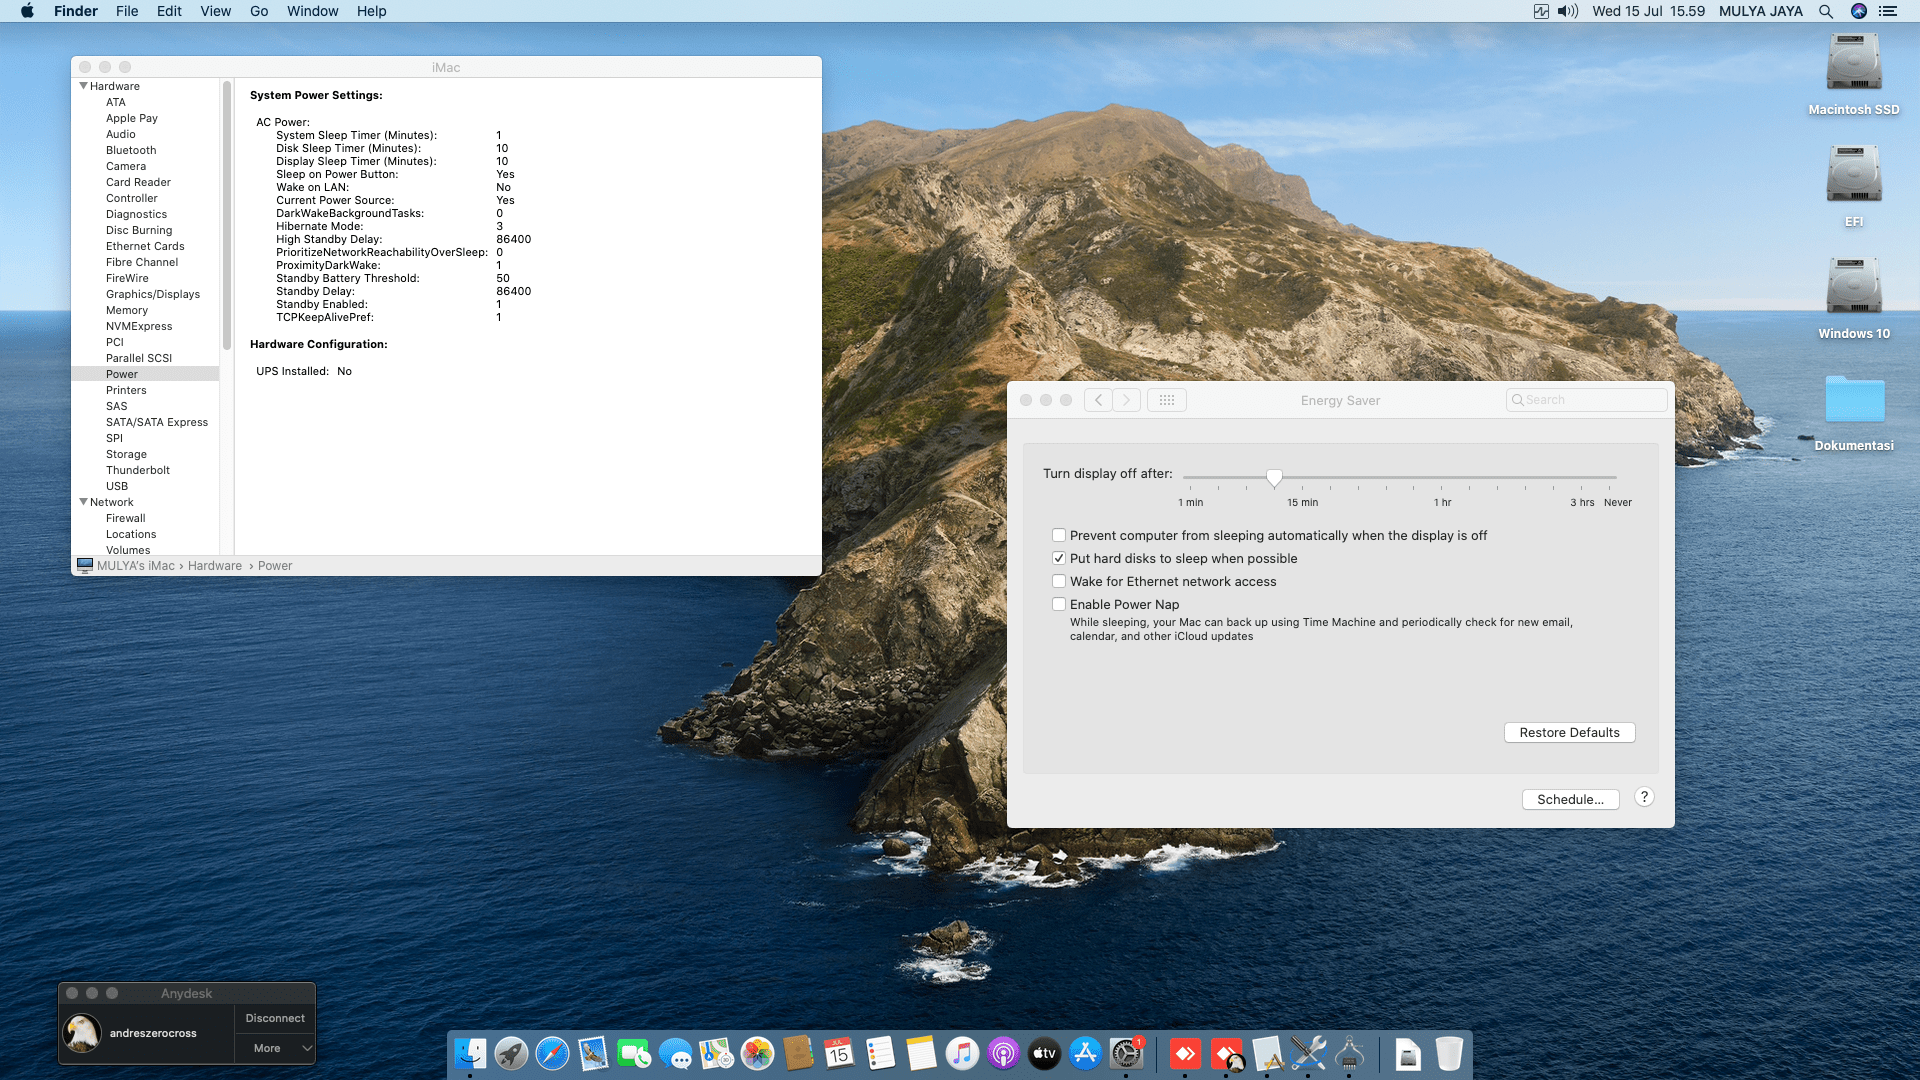Click AnyDesk dock icon with eagle badge
1920x1080 pixels.
click(x=1227, y=1053)
